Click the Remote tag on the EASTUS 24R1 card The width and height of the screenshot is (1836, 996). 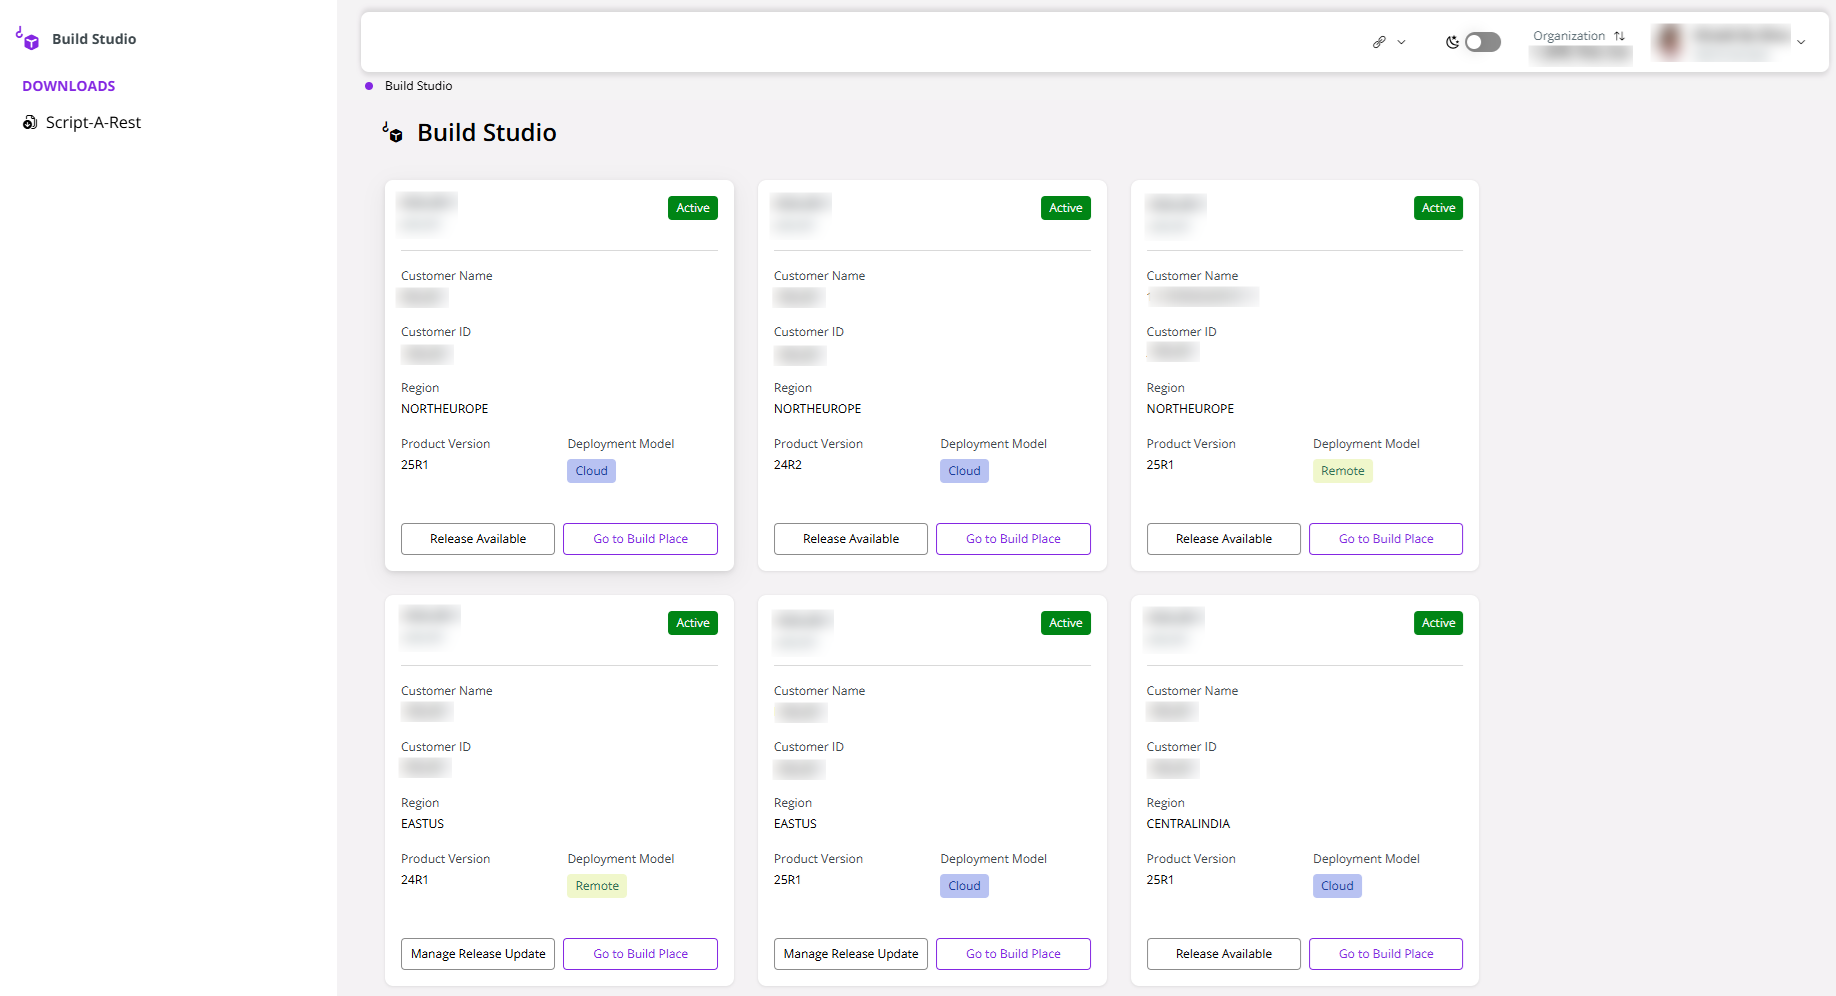(597, 886)
